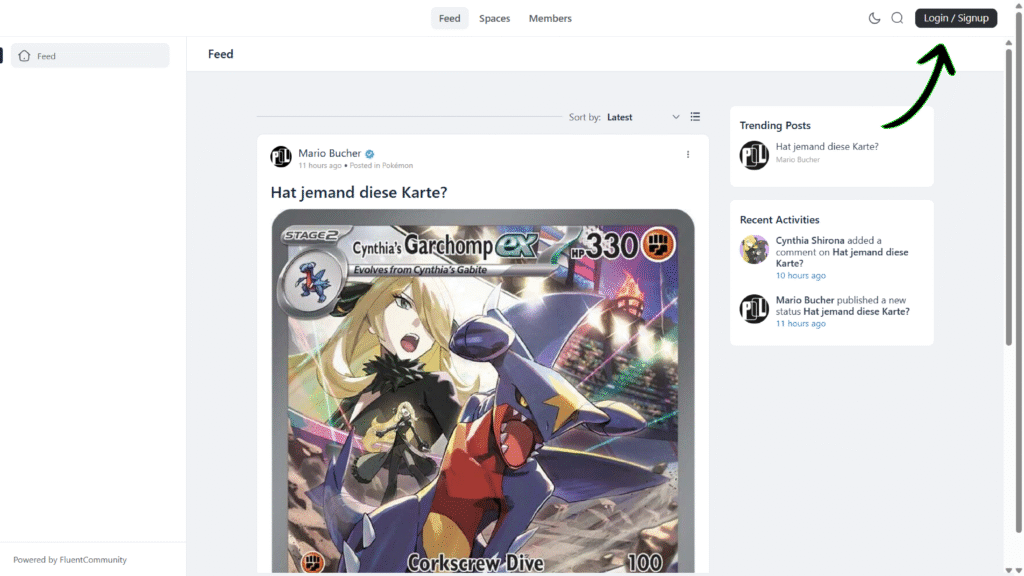Image resolution: width=1024 pixels, height=576 pixels.
Task: Click Mario Bucher's avatar in Recent Activities
Action: [x=754, y=309]
